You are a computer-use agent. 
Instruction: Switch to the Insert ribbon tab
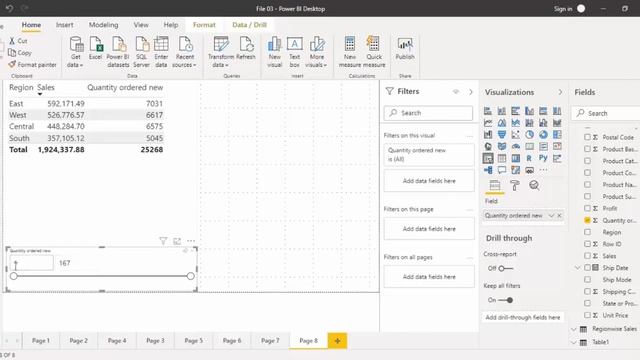[64, 25]
